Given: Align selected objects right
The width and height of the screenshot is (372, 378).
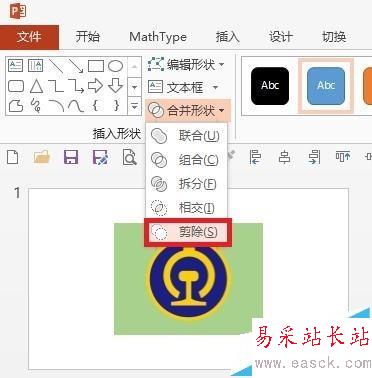Looking at the screenshot, I should point(314,157).
